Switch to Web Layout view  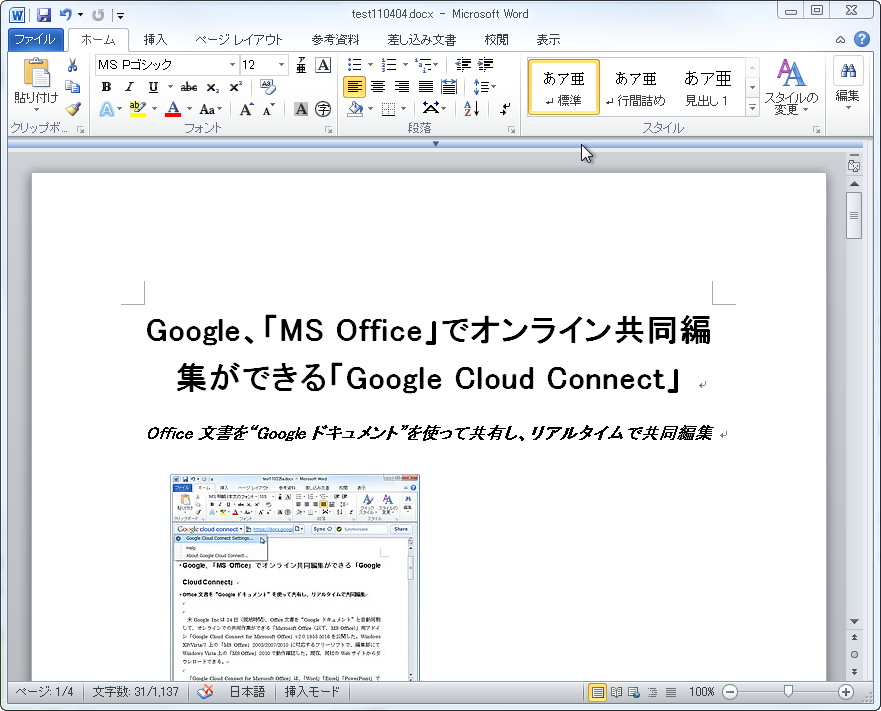pos(634,692)
